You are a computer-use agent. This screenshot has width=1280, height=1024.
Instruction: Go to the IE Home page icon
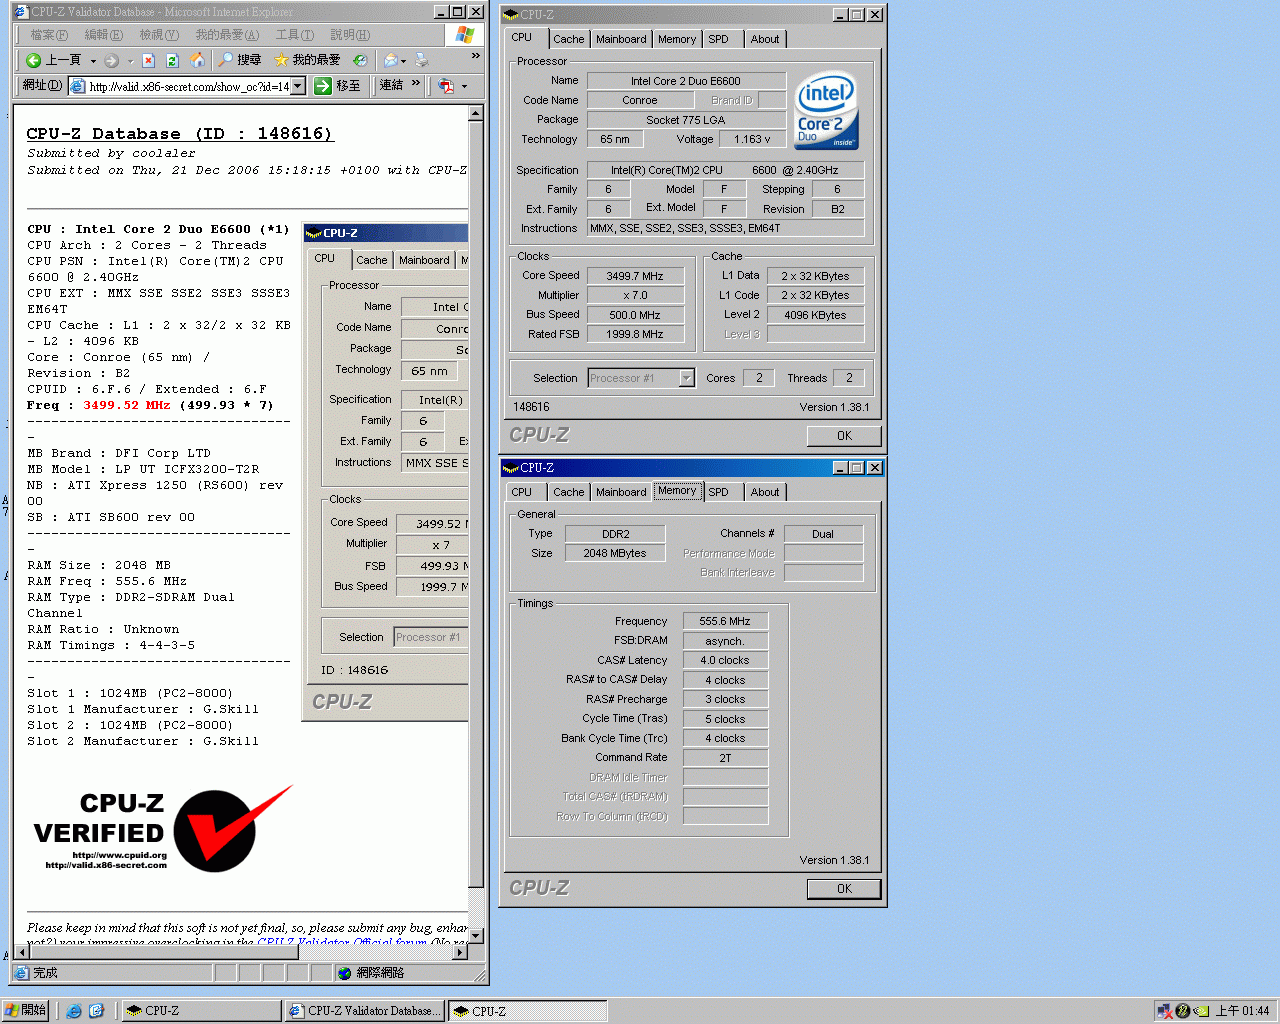(x=198, y=60)
